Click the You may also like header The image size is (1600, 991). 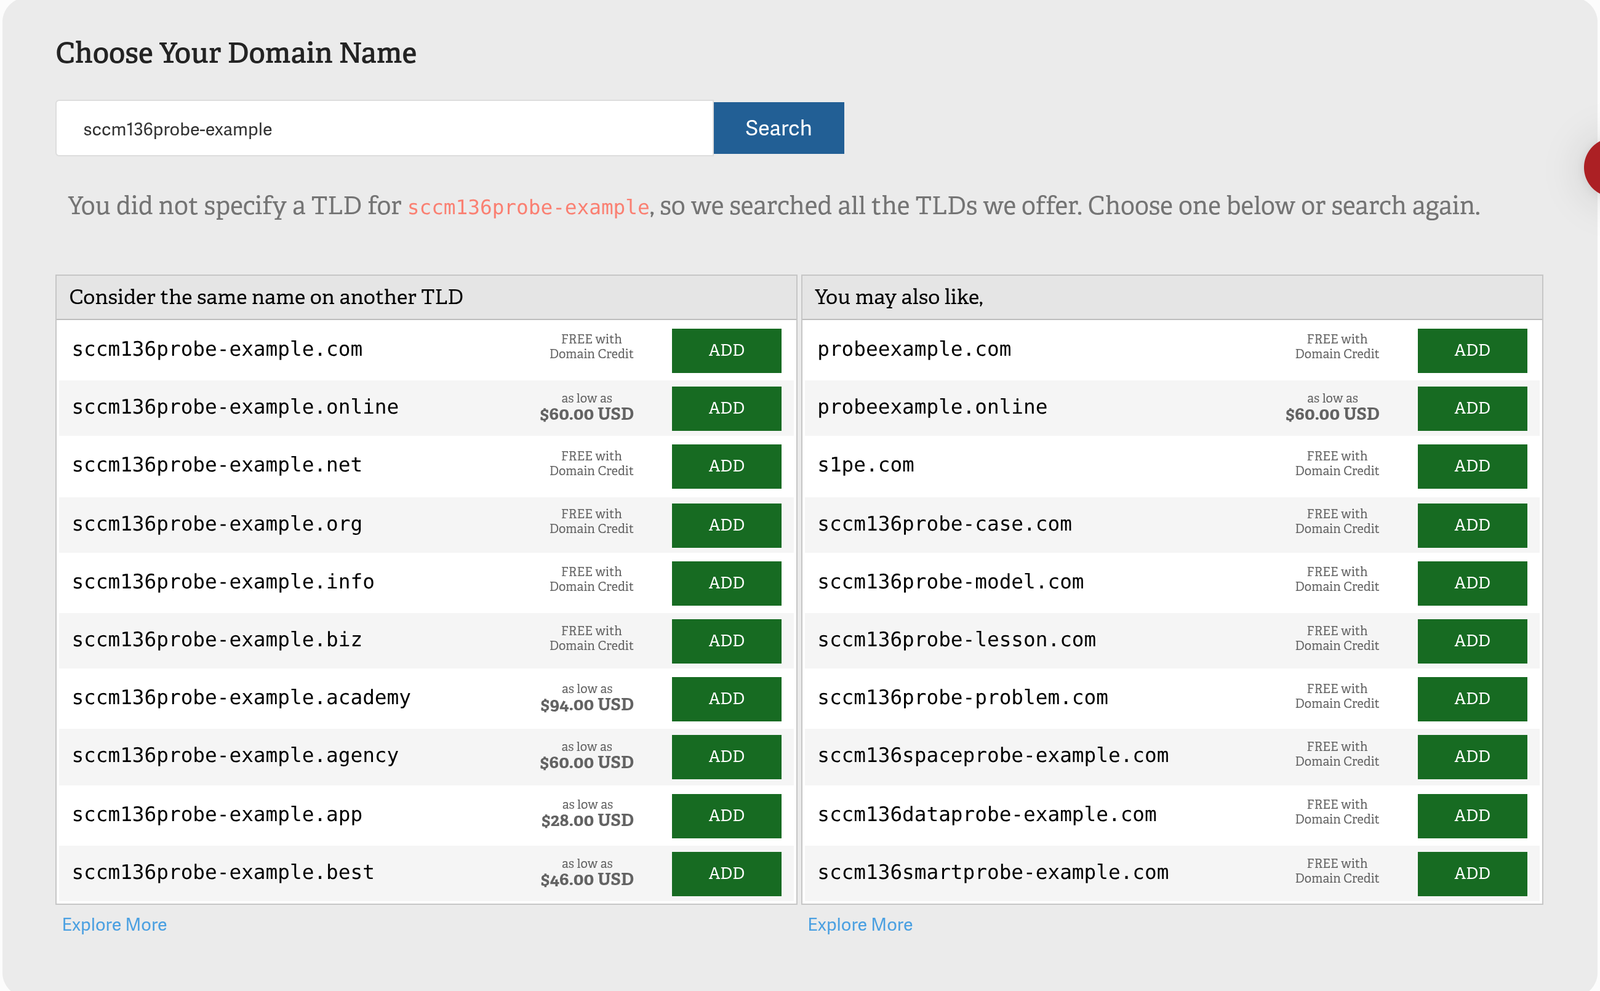point(899,297)
